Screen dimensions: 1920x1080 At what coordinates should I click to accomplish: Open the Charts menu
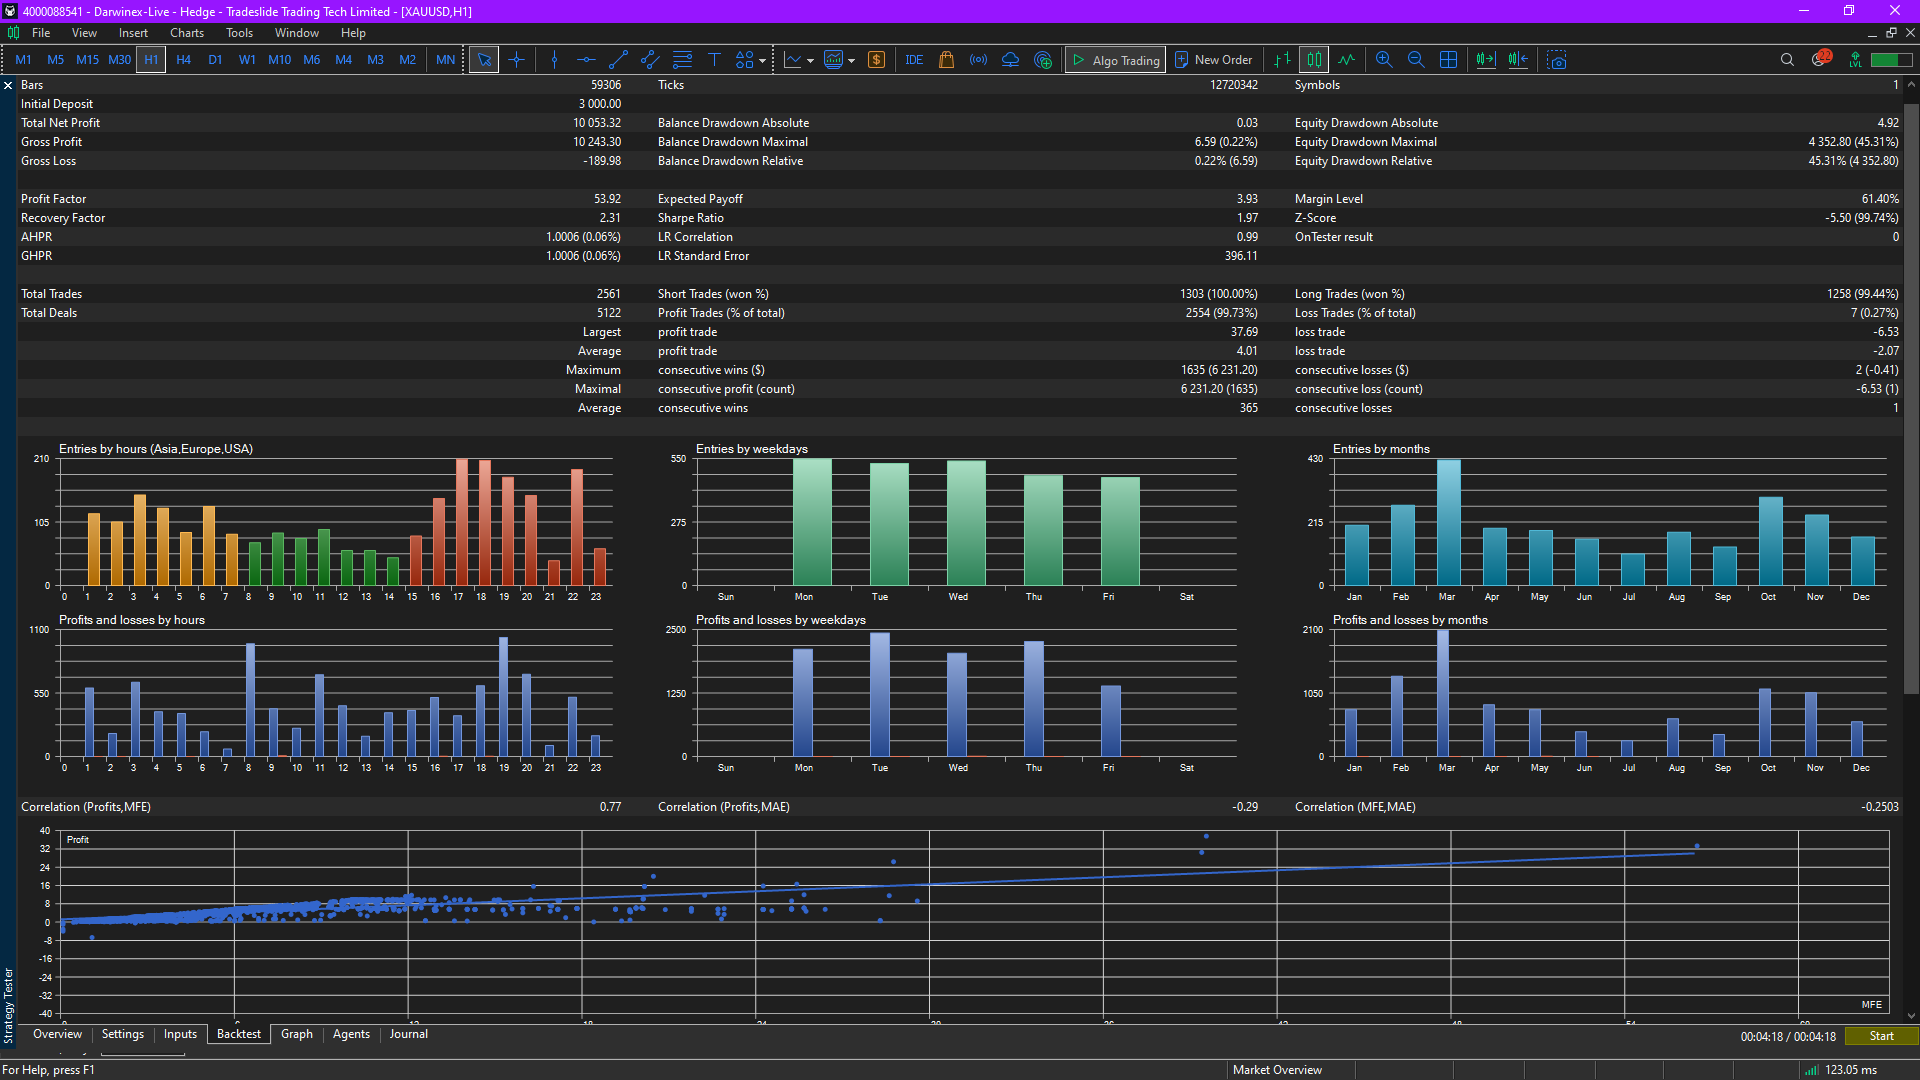pyautogui.click(x=186, y=33)
